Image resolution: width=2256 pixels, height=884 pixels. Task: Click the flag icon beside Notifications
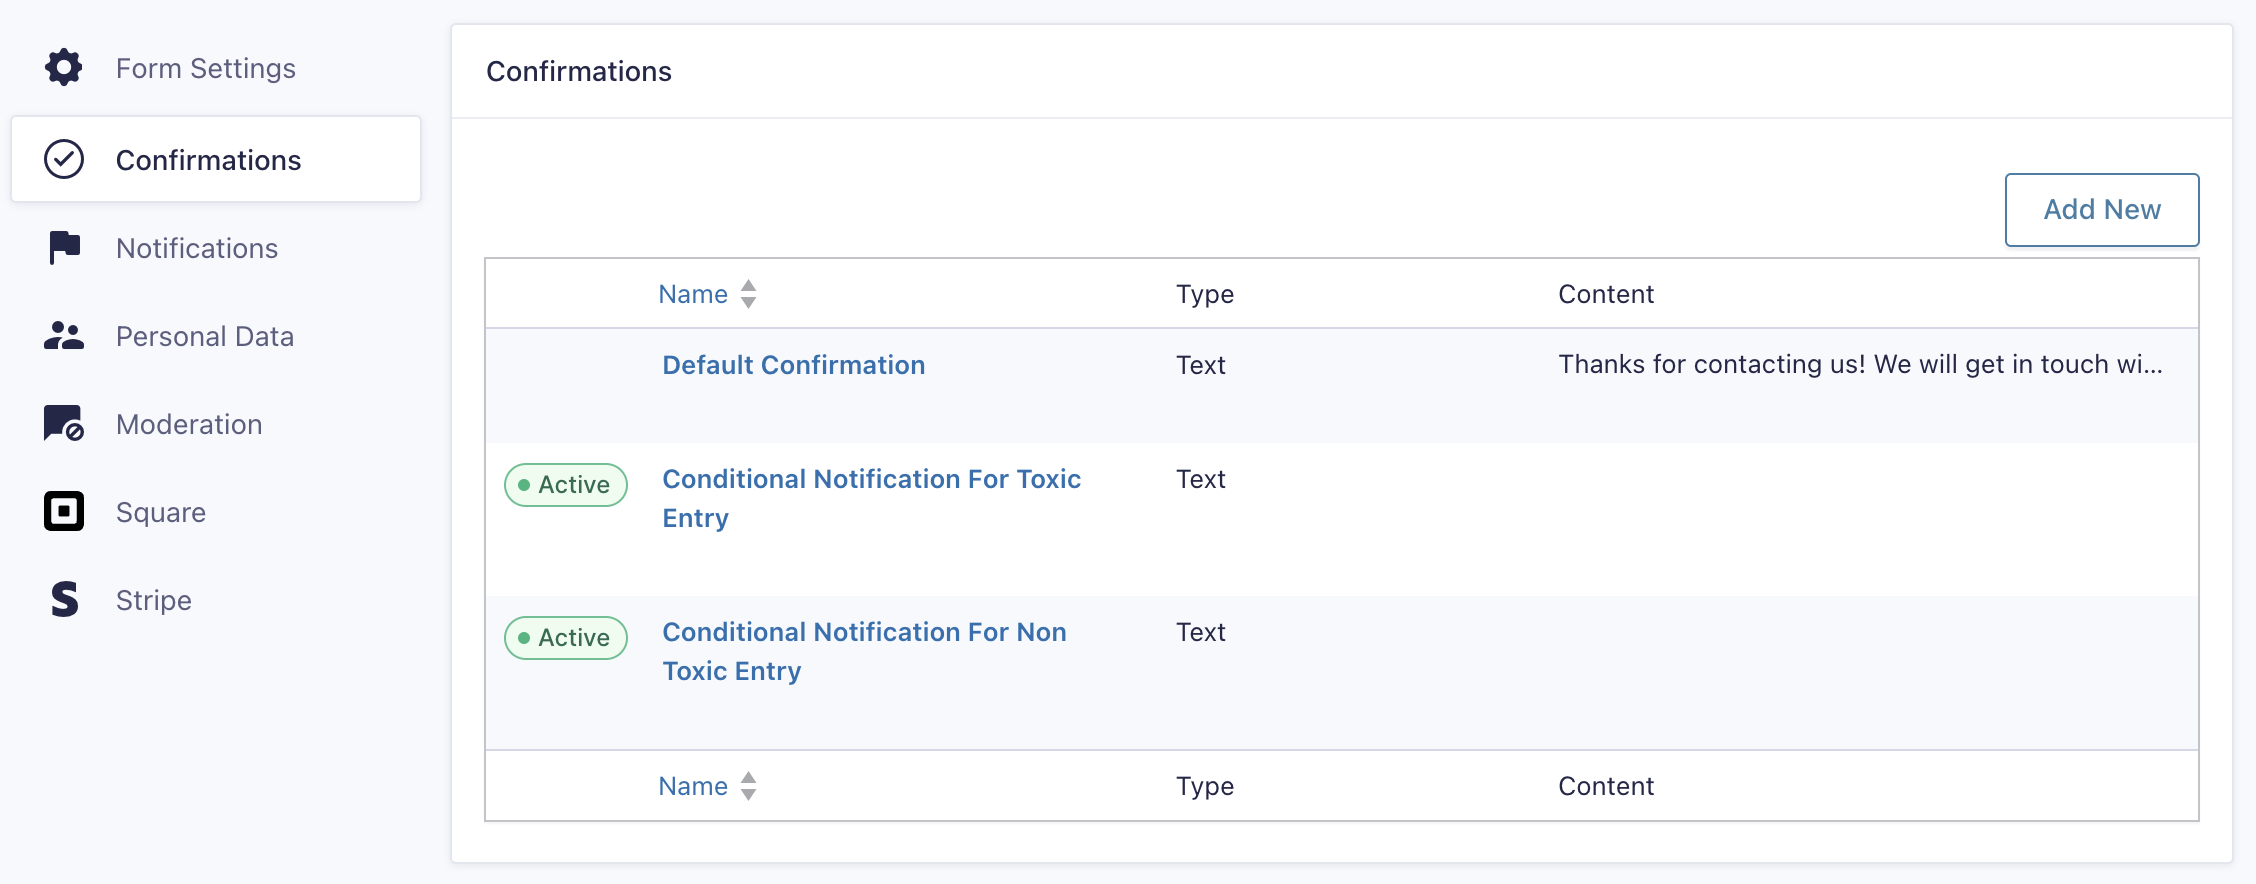62,247
